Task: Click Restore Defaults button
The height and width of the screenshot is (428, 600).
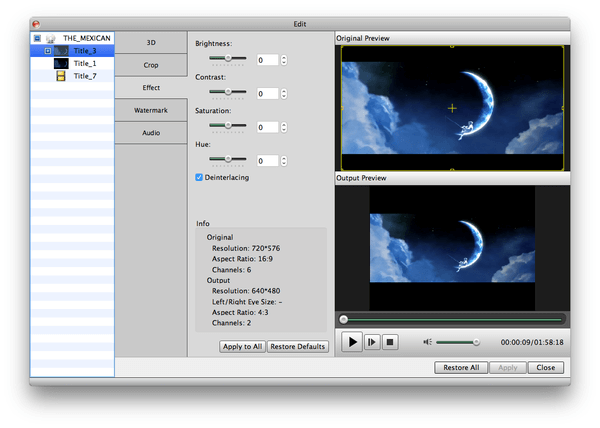Action: [297, 347]
